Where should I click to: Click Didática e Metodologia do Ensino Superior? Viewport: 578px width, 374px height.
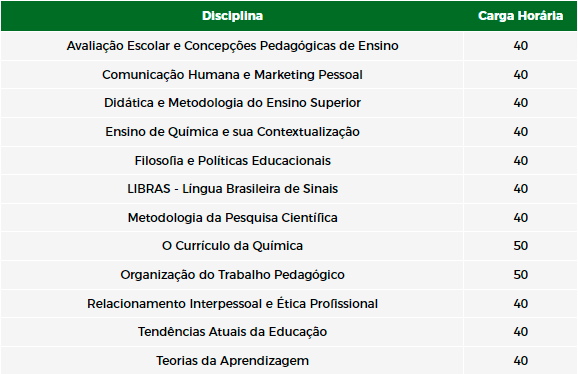pos(232,103)
